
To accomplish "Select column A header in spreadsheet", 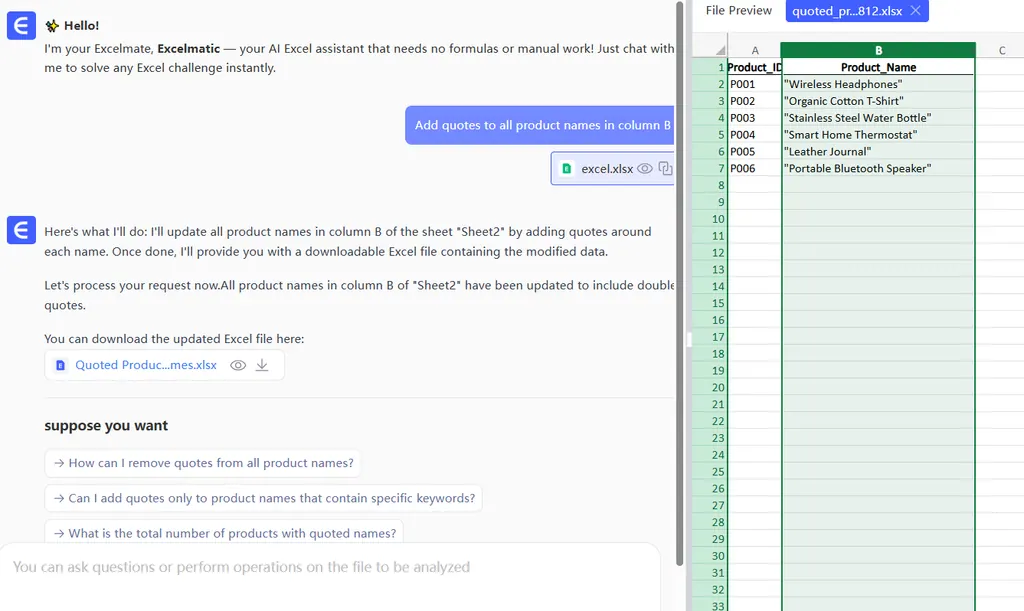I will pos(754,50).
